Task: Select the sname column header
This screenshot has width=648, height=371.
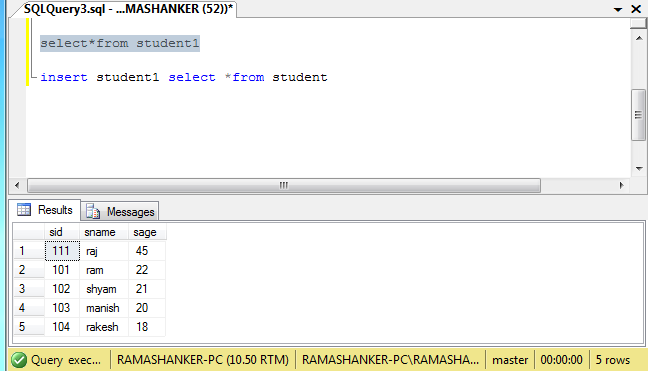Action: tap(104, 232)
